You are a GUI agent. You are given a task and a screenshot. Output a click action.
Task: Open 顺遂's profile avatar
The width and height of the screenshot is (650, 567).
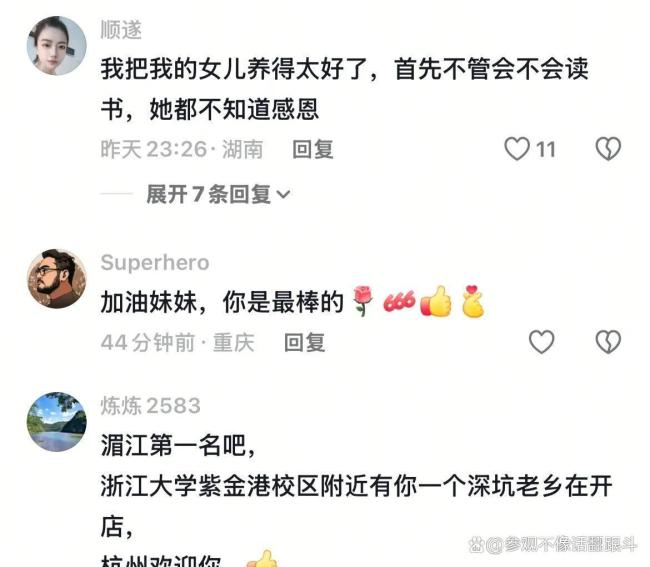pos(57,46)
